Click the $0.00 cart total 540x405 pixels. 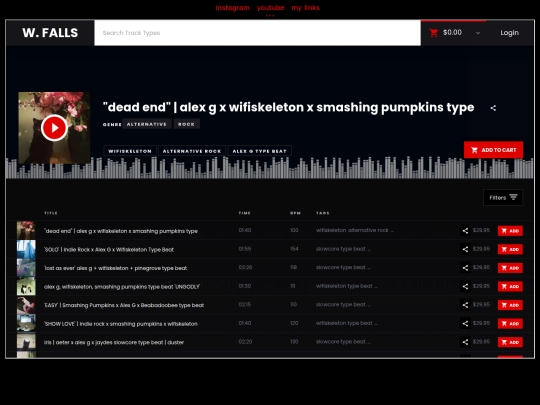coord(452,33)
